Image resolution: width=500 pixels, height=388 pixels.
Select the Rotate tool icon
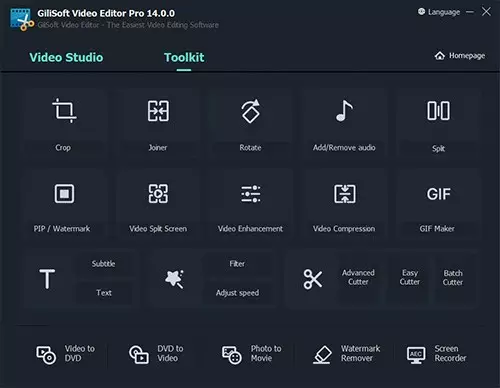pos(251,111)
